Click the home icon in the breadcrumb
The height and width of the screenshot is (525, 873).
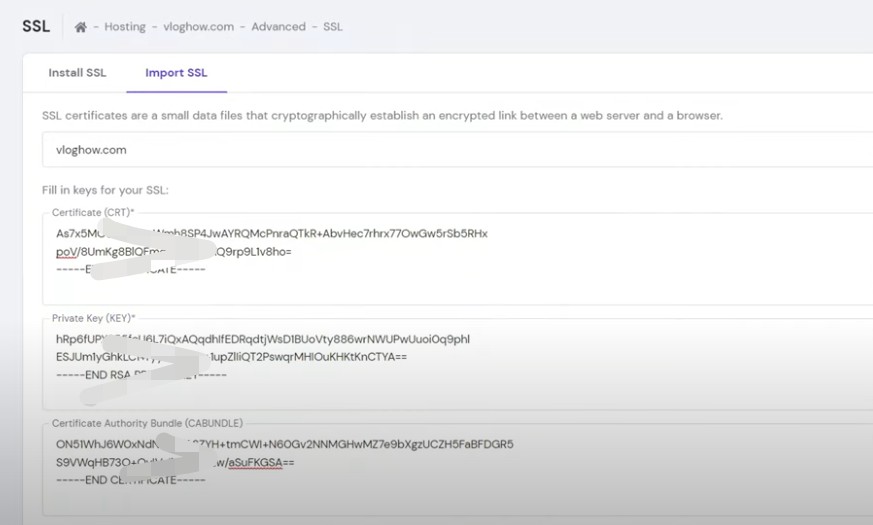[81, 27]
